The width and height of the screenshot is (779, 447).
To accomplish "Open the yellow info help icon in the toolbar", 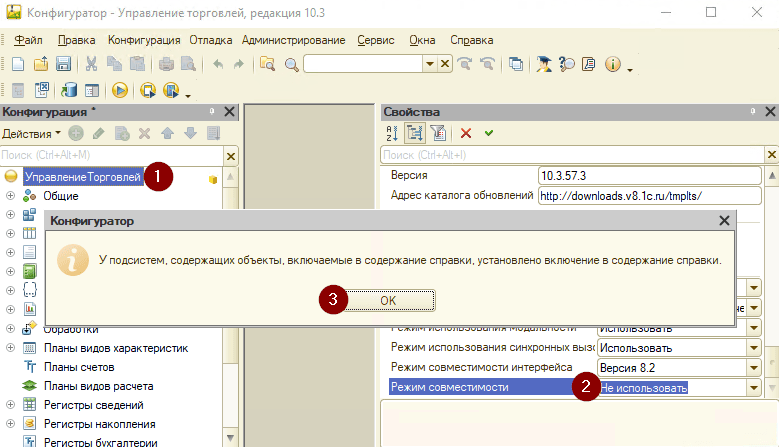I will [x=613, y=64].
